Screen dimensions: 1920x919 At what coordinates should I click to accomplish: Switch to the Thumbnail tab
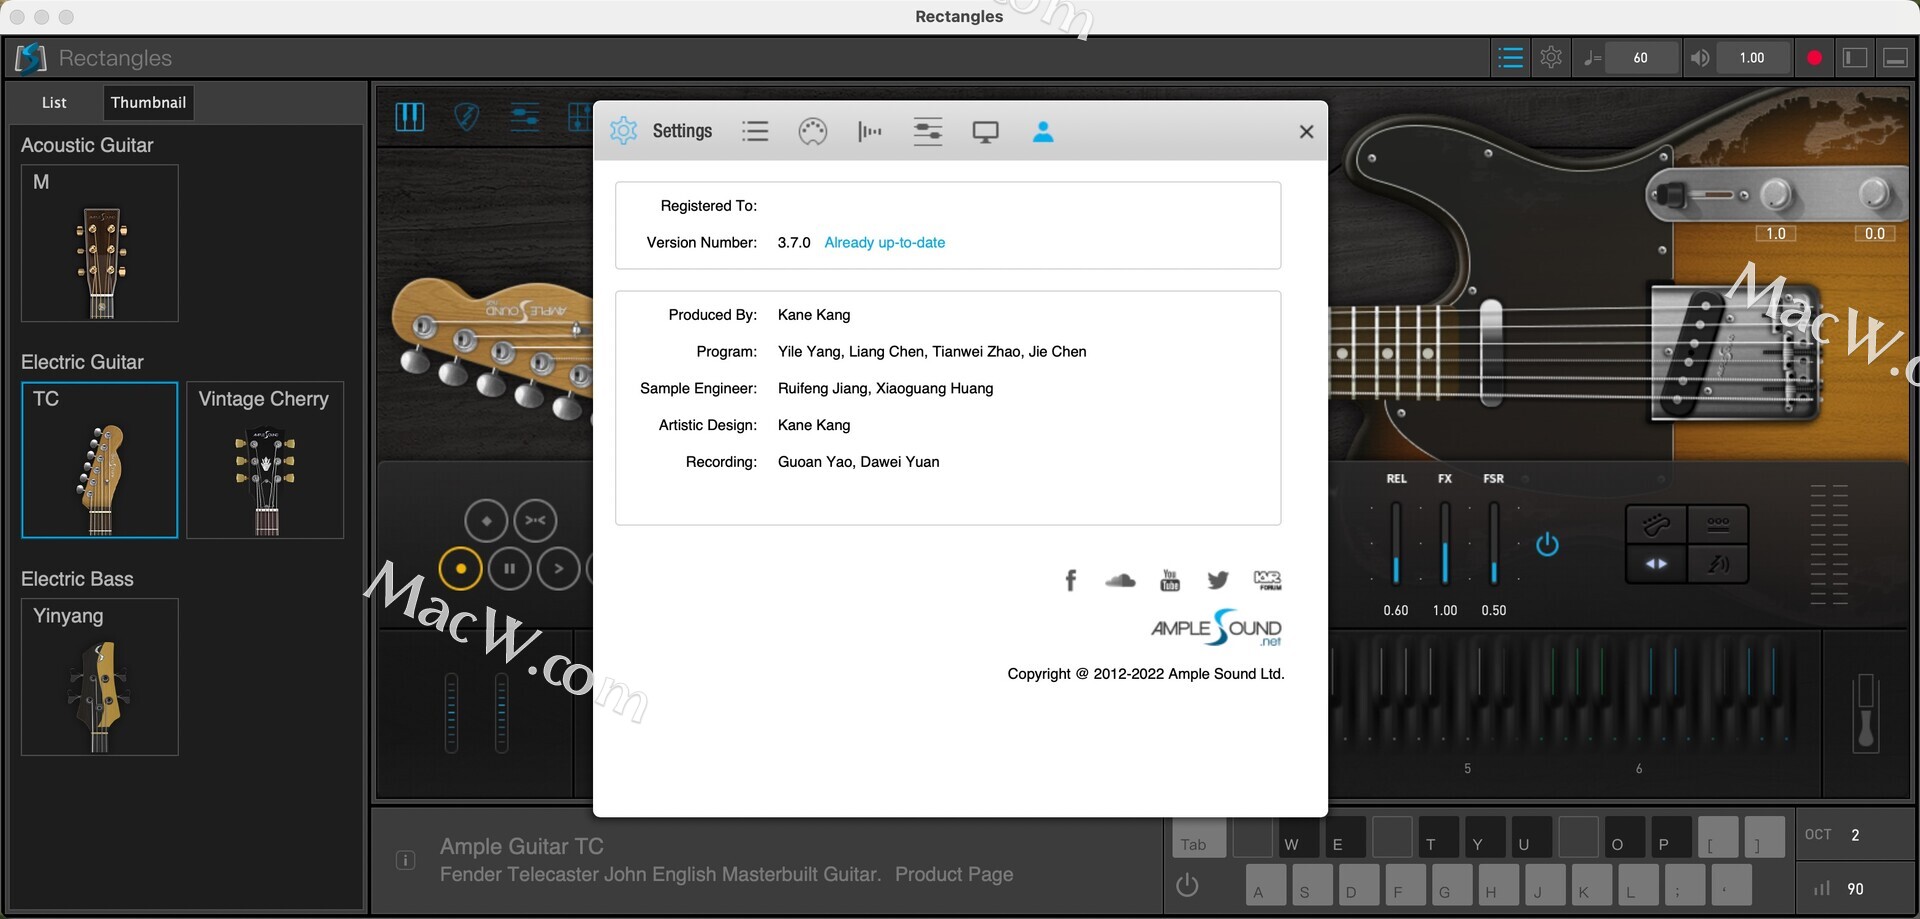click(148, 103)
